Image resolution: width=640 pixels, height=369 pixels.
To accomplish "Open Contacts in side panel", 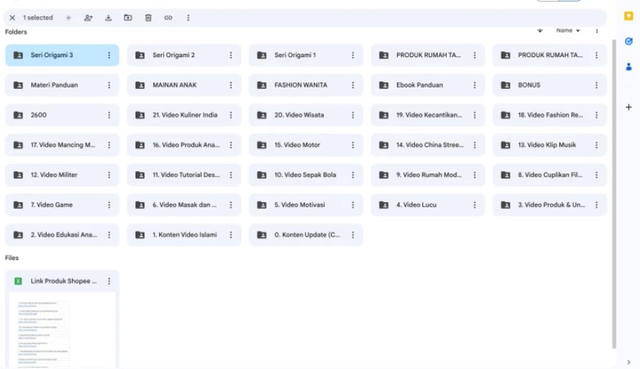I will tap(629, 67).
